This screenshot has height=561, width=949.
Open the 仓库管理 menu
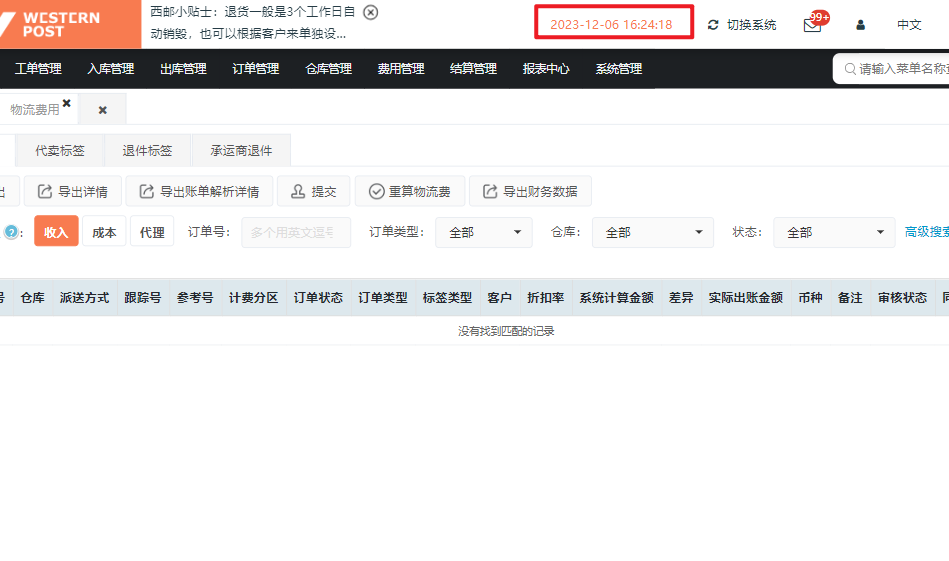point(329,69)
